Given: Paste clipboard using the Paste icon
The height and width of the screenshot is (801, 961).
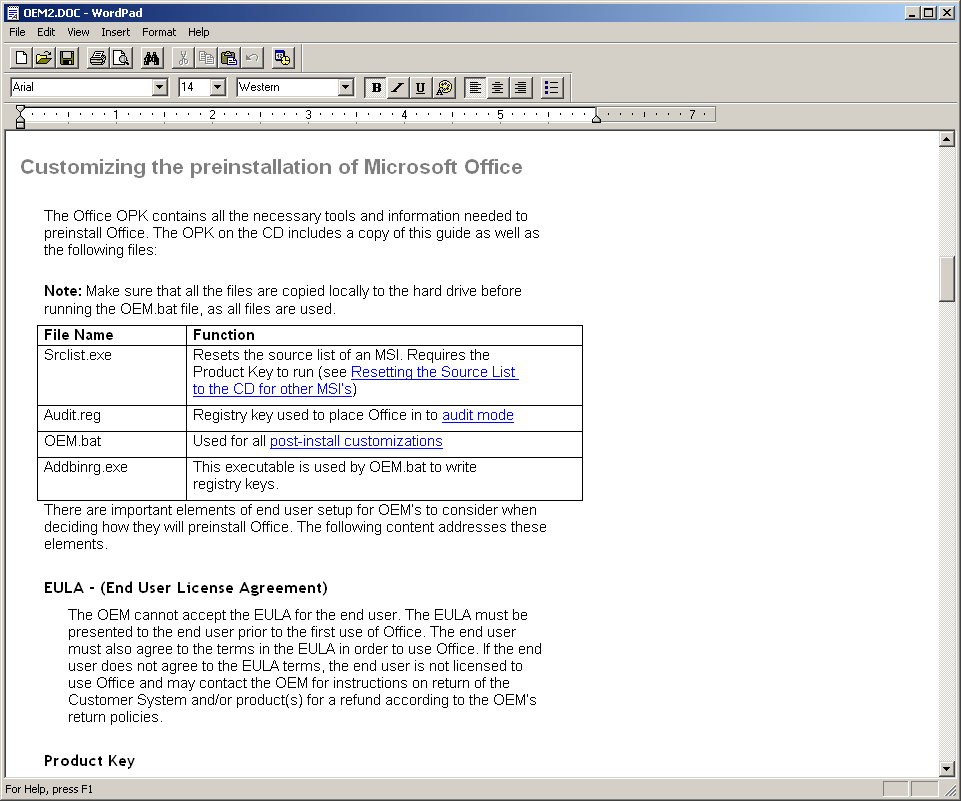Looking at the screenshot, I should [x=229, y=58].
